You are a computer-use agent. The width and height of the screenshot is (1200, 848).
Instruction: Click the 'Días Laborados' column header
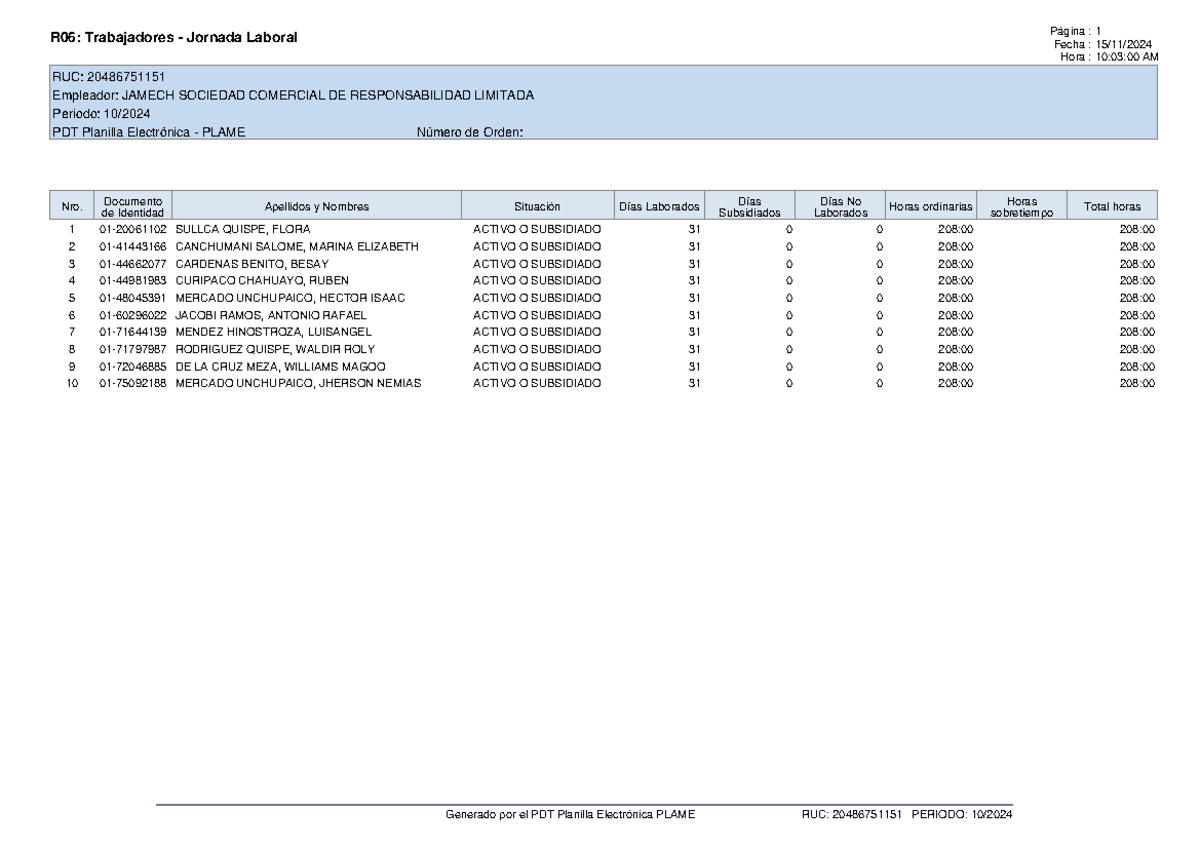pos(659,207)
